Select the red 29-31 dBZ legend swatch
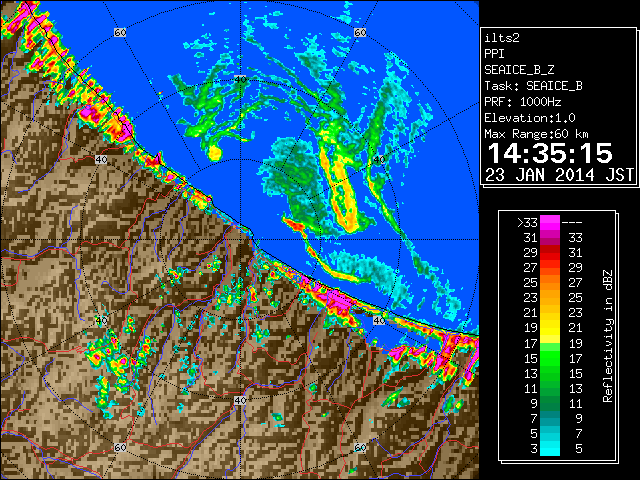Image resolution: width=640 pixels, height=480 pixels. 550,253
